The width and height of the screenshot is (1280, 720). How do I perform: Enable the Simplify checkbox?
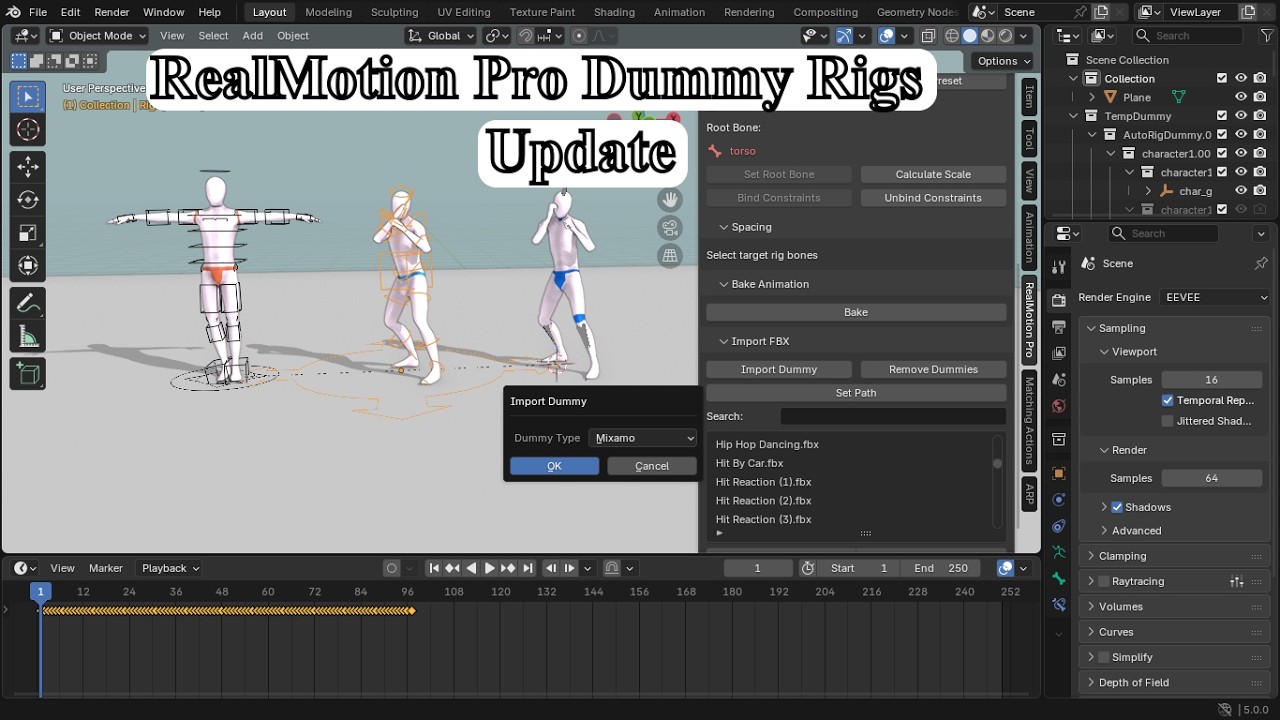pos(1104,657)
